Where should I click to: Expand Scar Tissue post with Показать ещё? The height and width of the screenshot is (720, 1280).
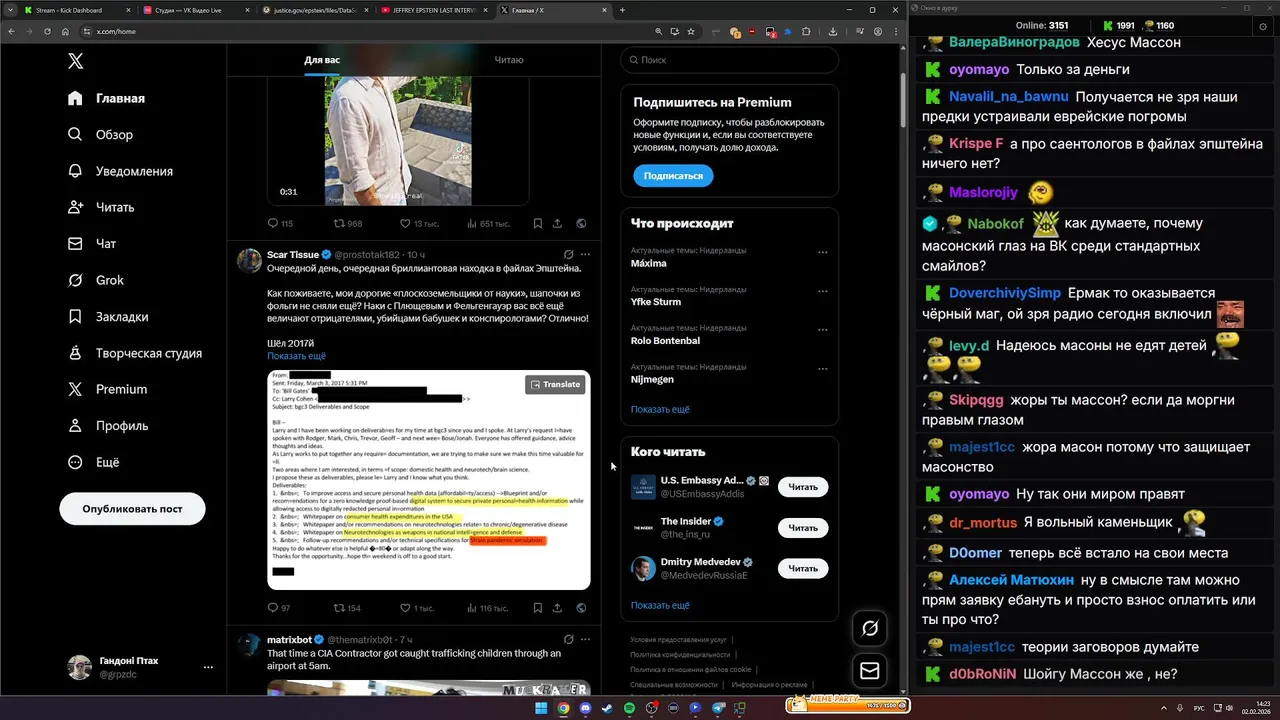[x=296, y=356]
